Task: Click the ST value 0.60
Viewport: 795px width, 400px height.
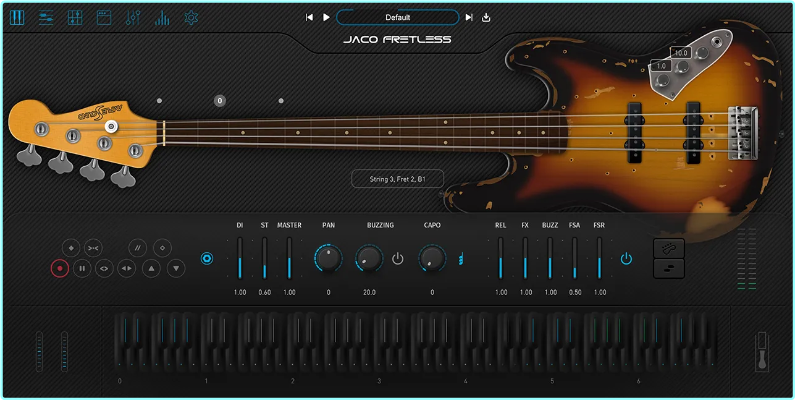Action: (x=265, y=293)
